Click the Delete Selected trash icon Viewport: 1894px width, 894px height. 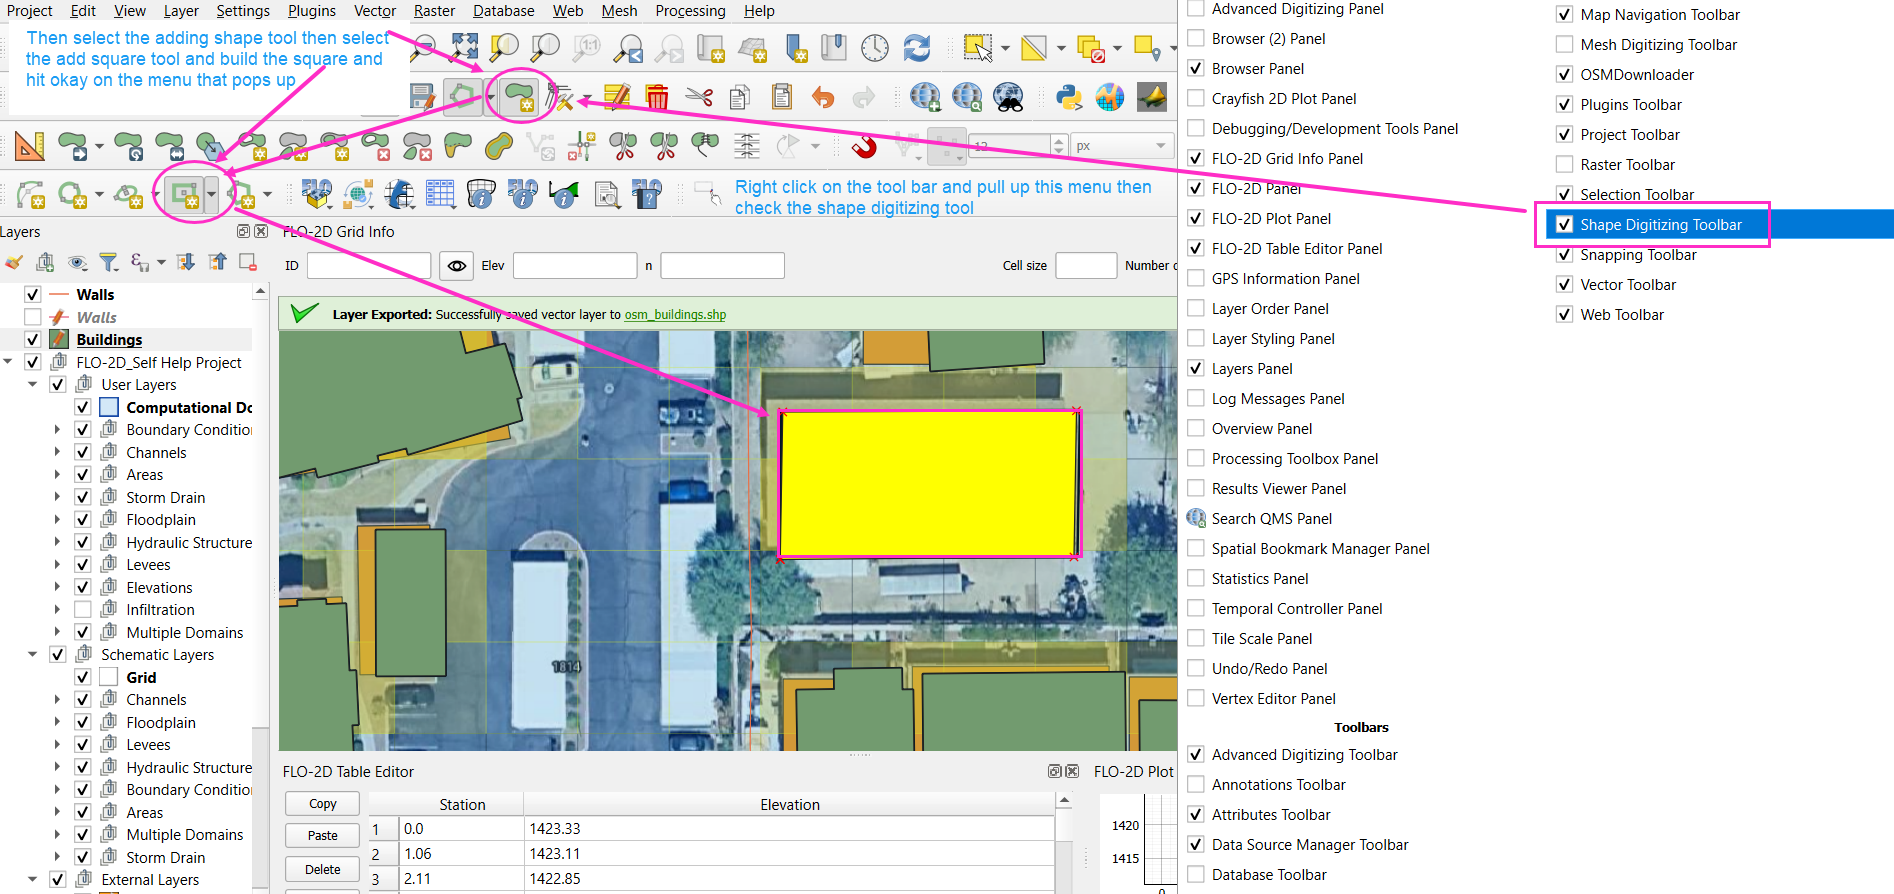pyautogui.click(x=657, y=97)
